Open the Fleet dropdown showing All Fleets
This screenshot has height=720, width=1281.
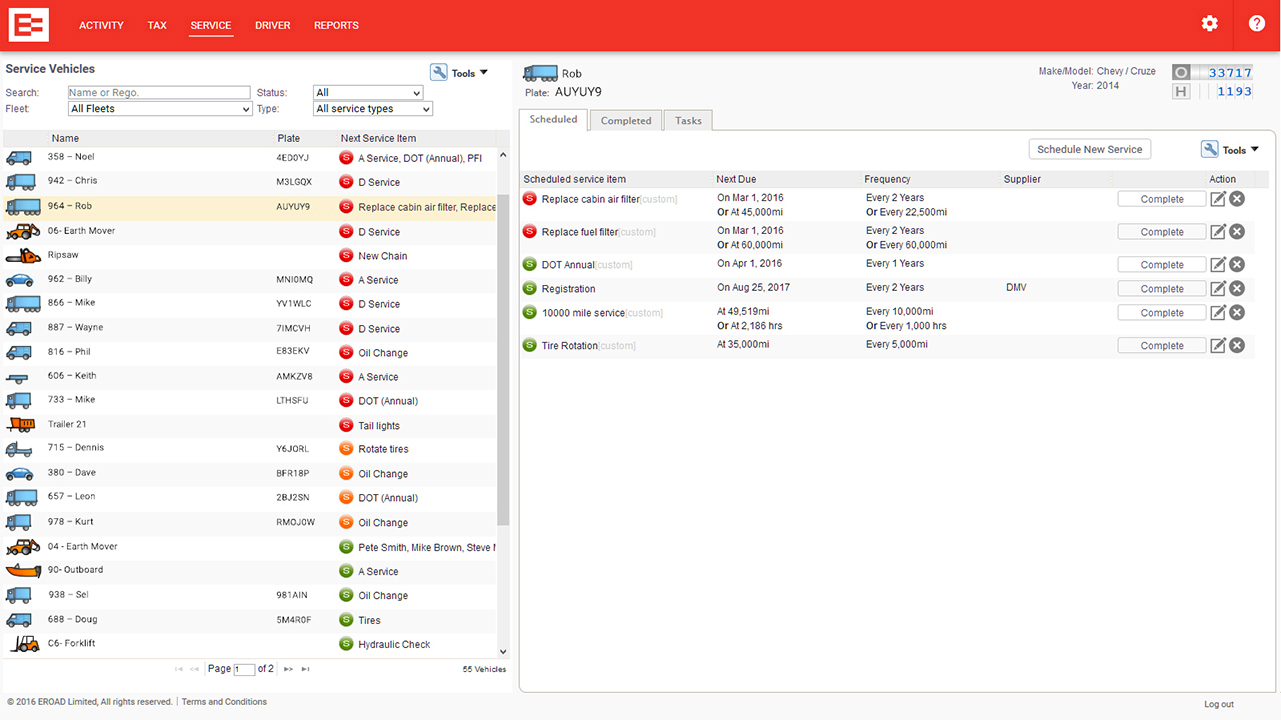(160, 109)
